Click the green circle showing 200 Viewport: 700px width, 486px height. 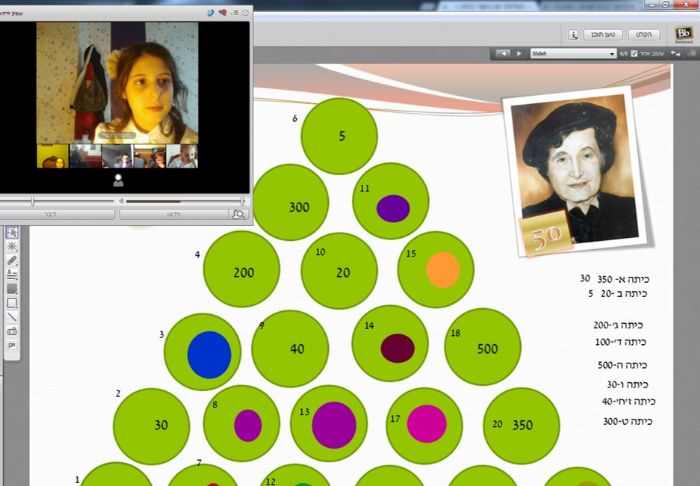coord(242,269)
